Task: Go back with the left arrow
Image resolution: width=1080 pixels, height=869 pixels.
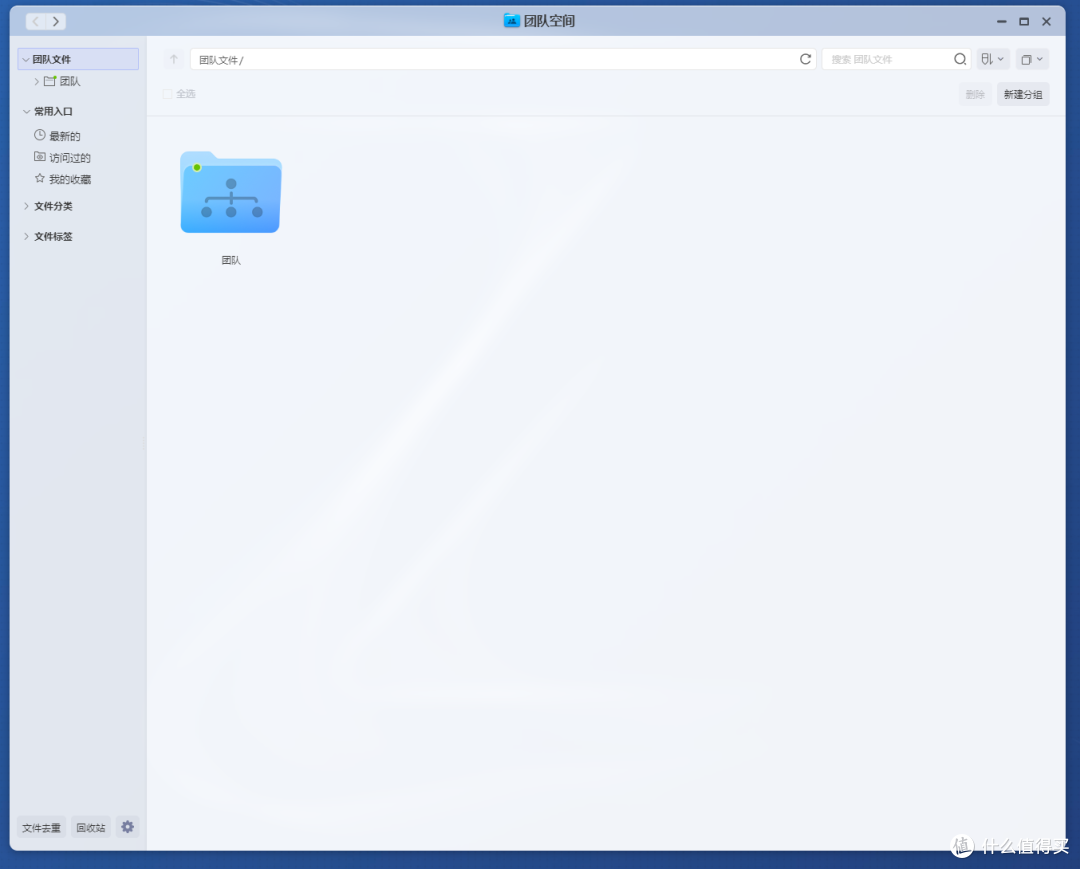Action: pos(36,21)
